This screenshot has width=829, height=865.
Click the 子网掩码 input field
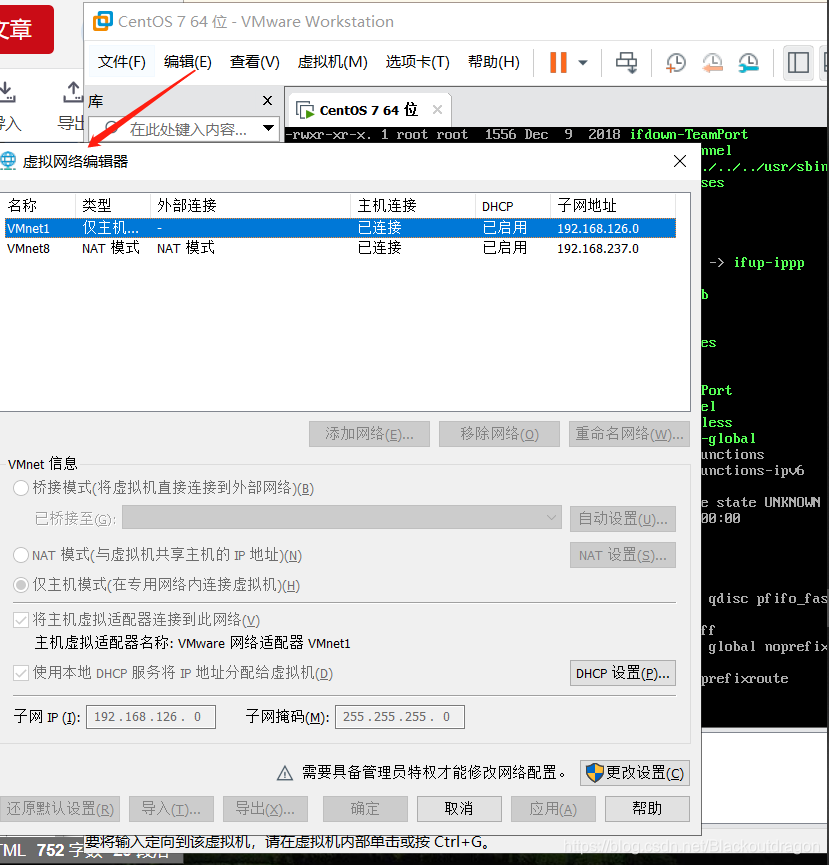click(400, 717)
